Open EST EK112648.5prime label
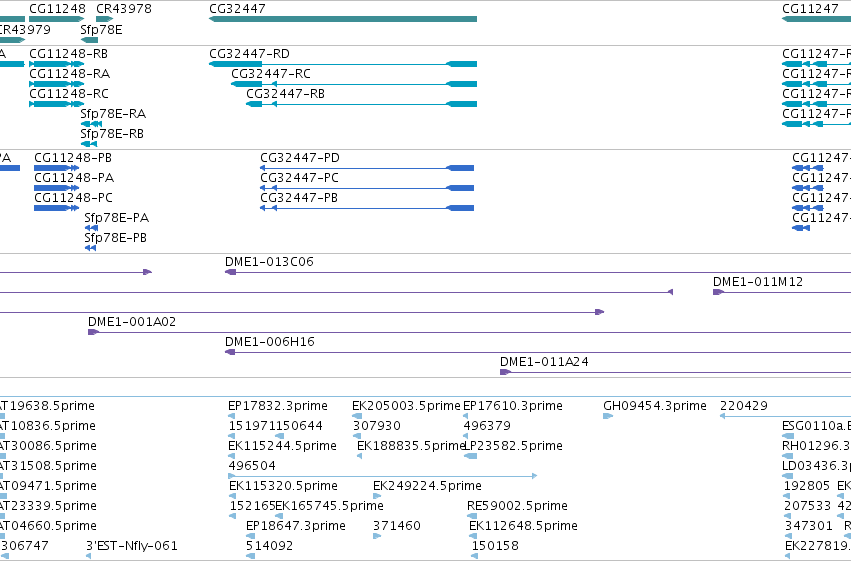 523,526
